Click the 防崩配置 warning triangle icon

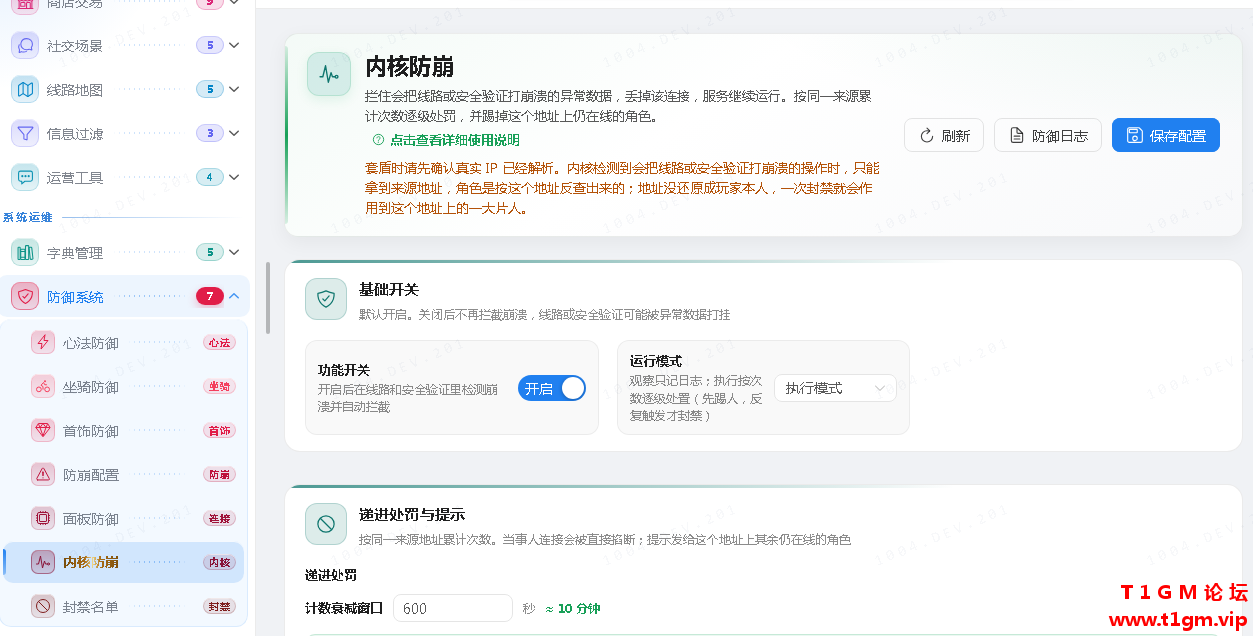(43, 474)
